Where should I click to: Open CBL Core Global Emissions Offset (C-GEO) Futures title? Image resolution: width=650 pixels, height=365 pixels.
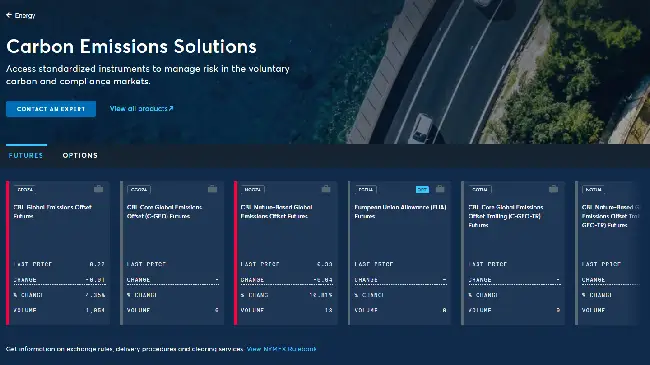164,212
